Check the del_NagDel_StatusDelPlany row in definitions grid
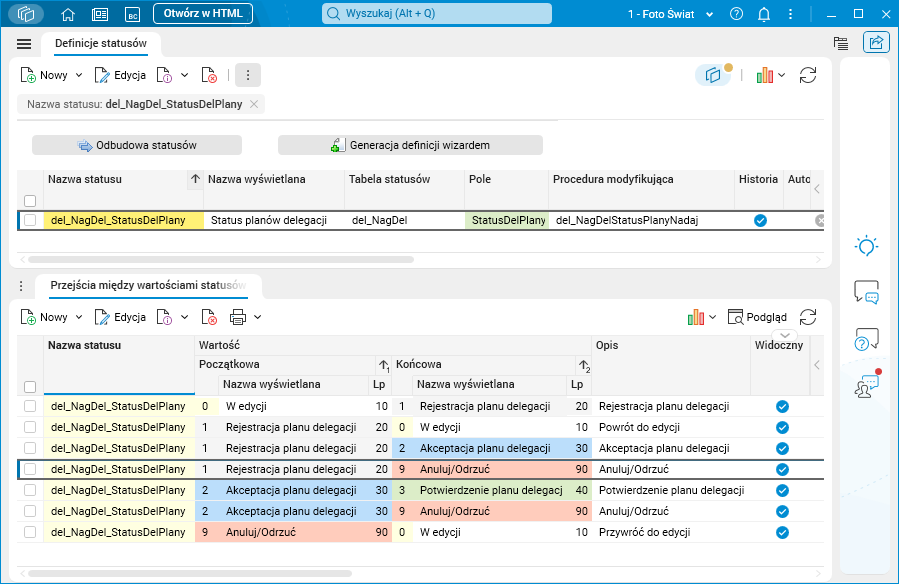Image resolution: width=899 pixels, height=584 pixels. [30, 220]
